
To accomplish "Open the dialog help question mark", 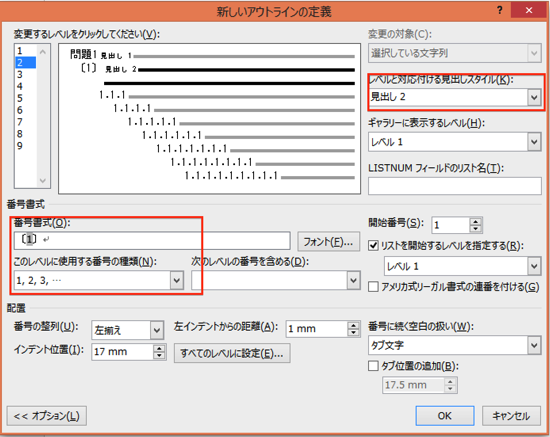I will (499, 11).
